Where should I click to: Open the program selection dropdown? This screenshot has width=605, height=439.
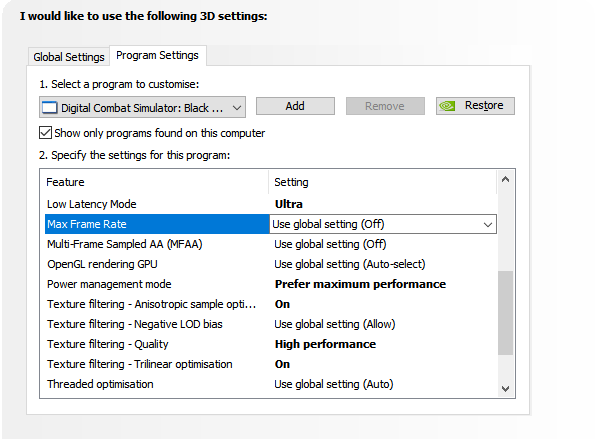[x=142, y=107]
